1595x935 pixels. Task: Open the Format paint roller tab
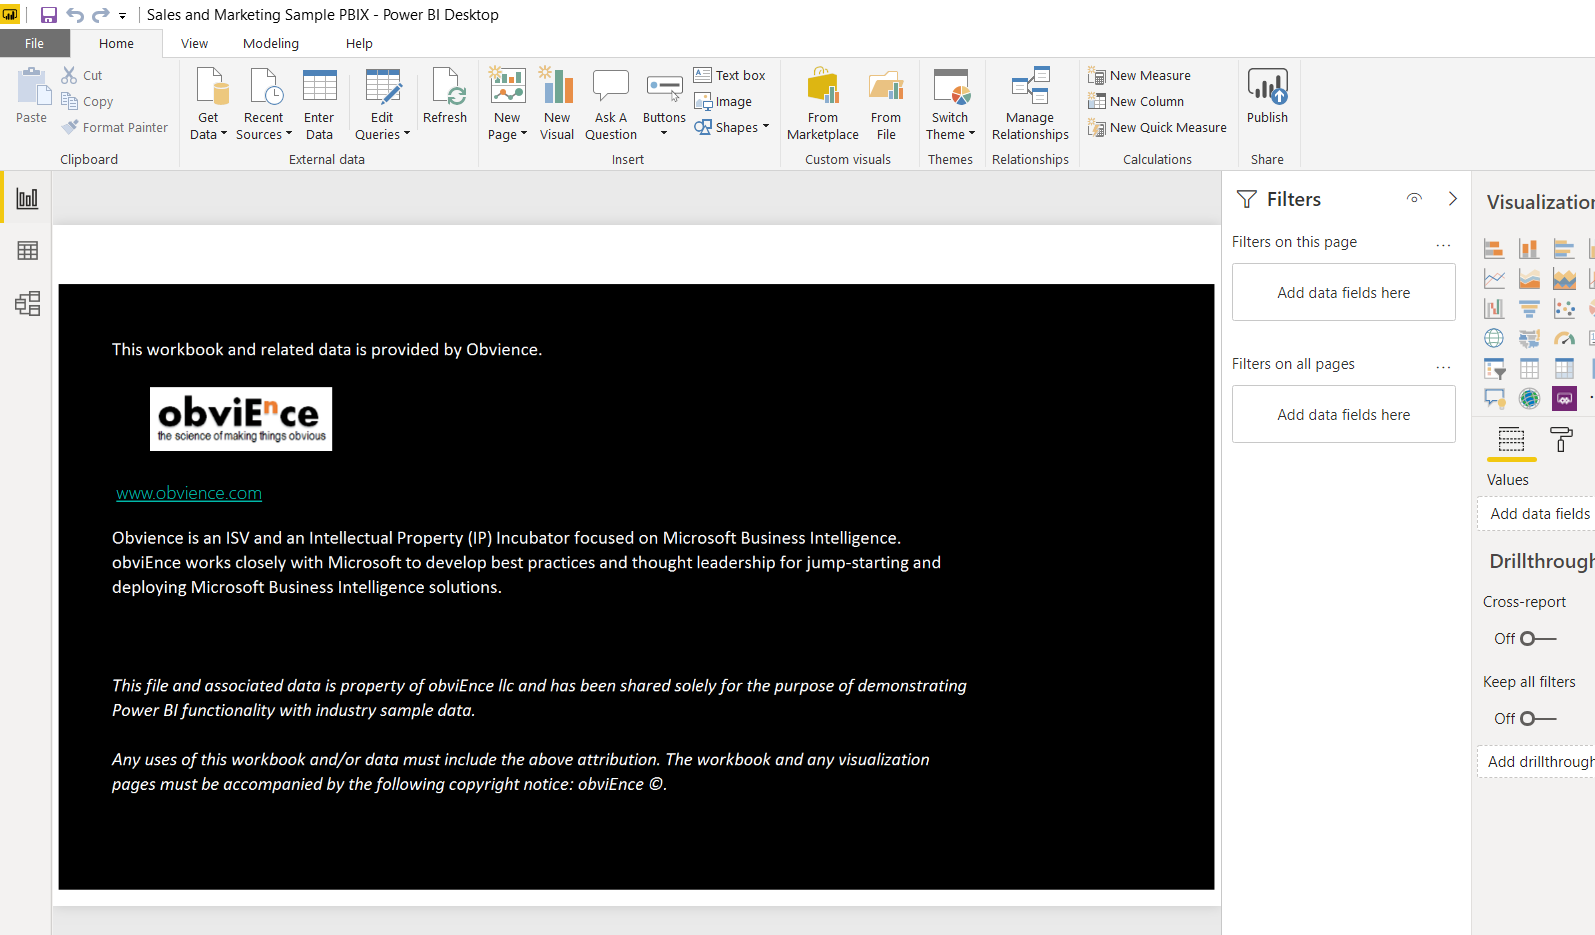pyautogui.click(x=1561, y=439)
